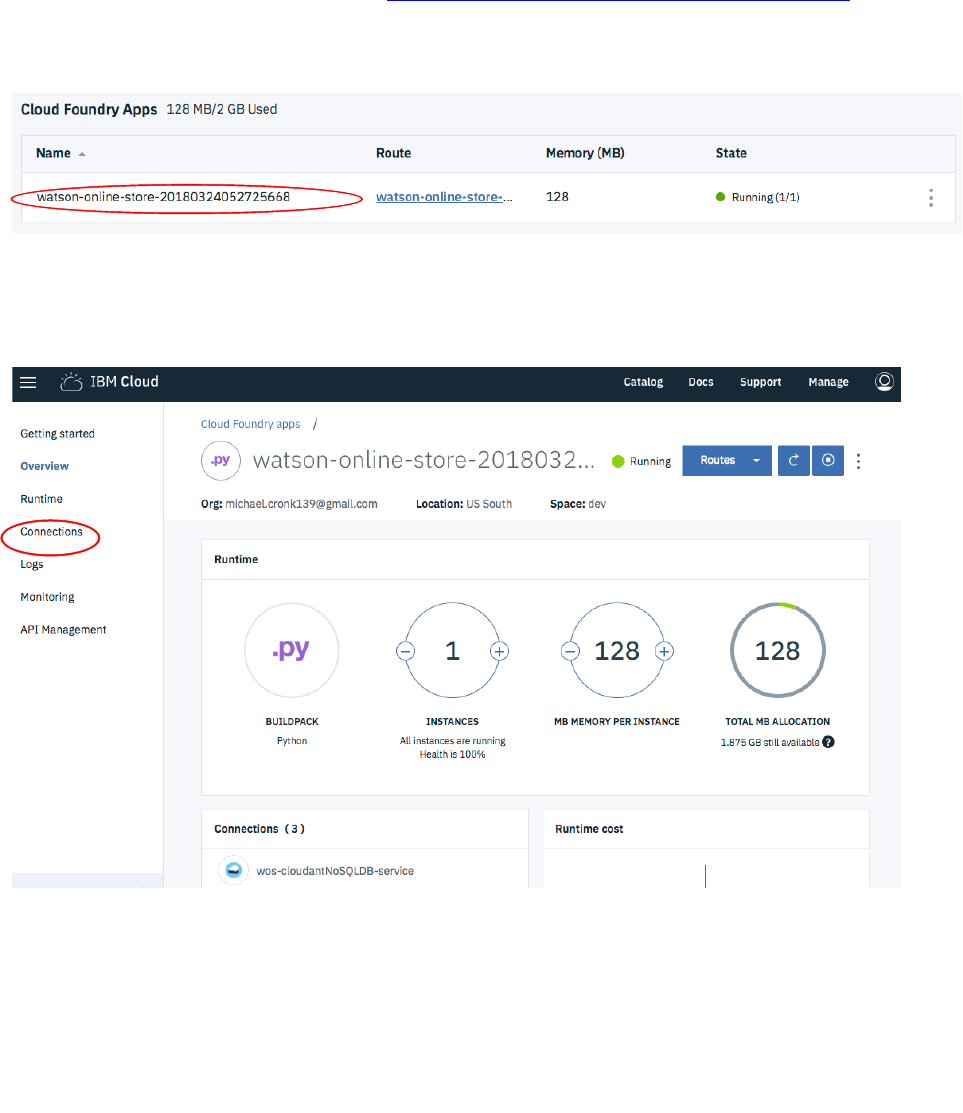Select Overview in the sidebar

coord(45,466)
